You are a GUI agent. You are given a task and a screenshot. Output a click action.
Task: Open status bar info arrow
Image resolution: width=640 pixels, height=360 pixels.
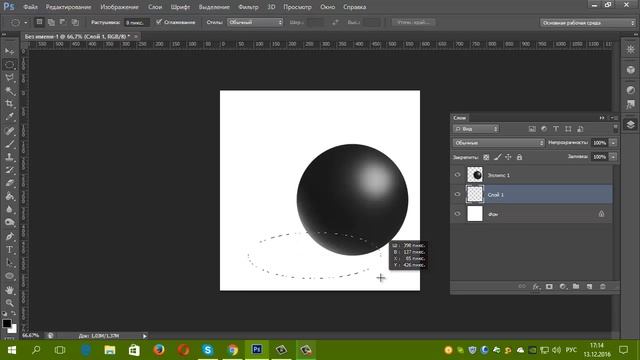pyautogui.click(x=144, y=336)
